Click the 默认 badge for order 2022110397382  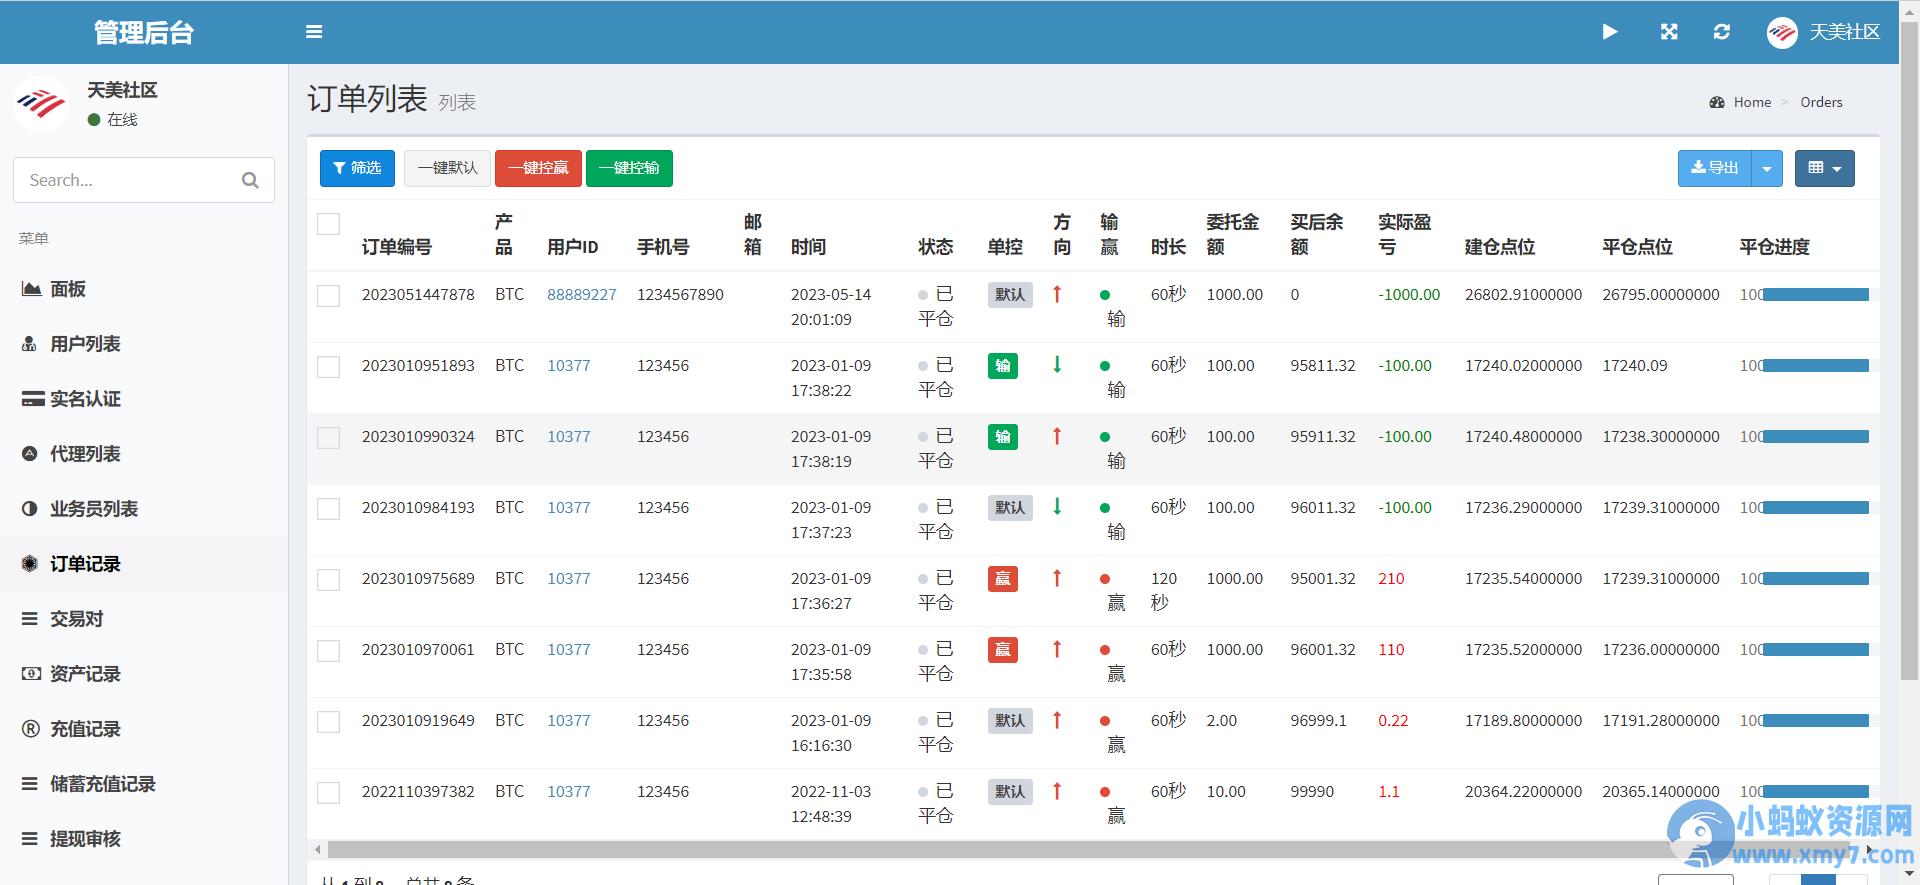[x=1010, y=792]
